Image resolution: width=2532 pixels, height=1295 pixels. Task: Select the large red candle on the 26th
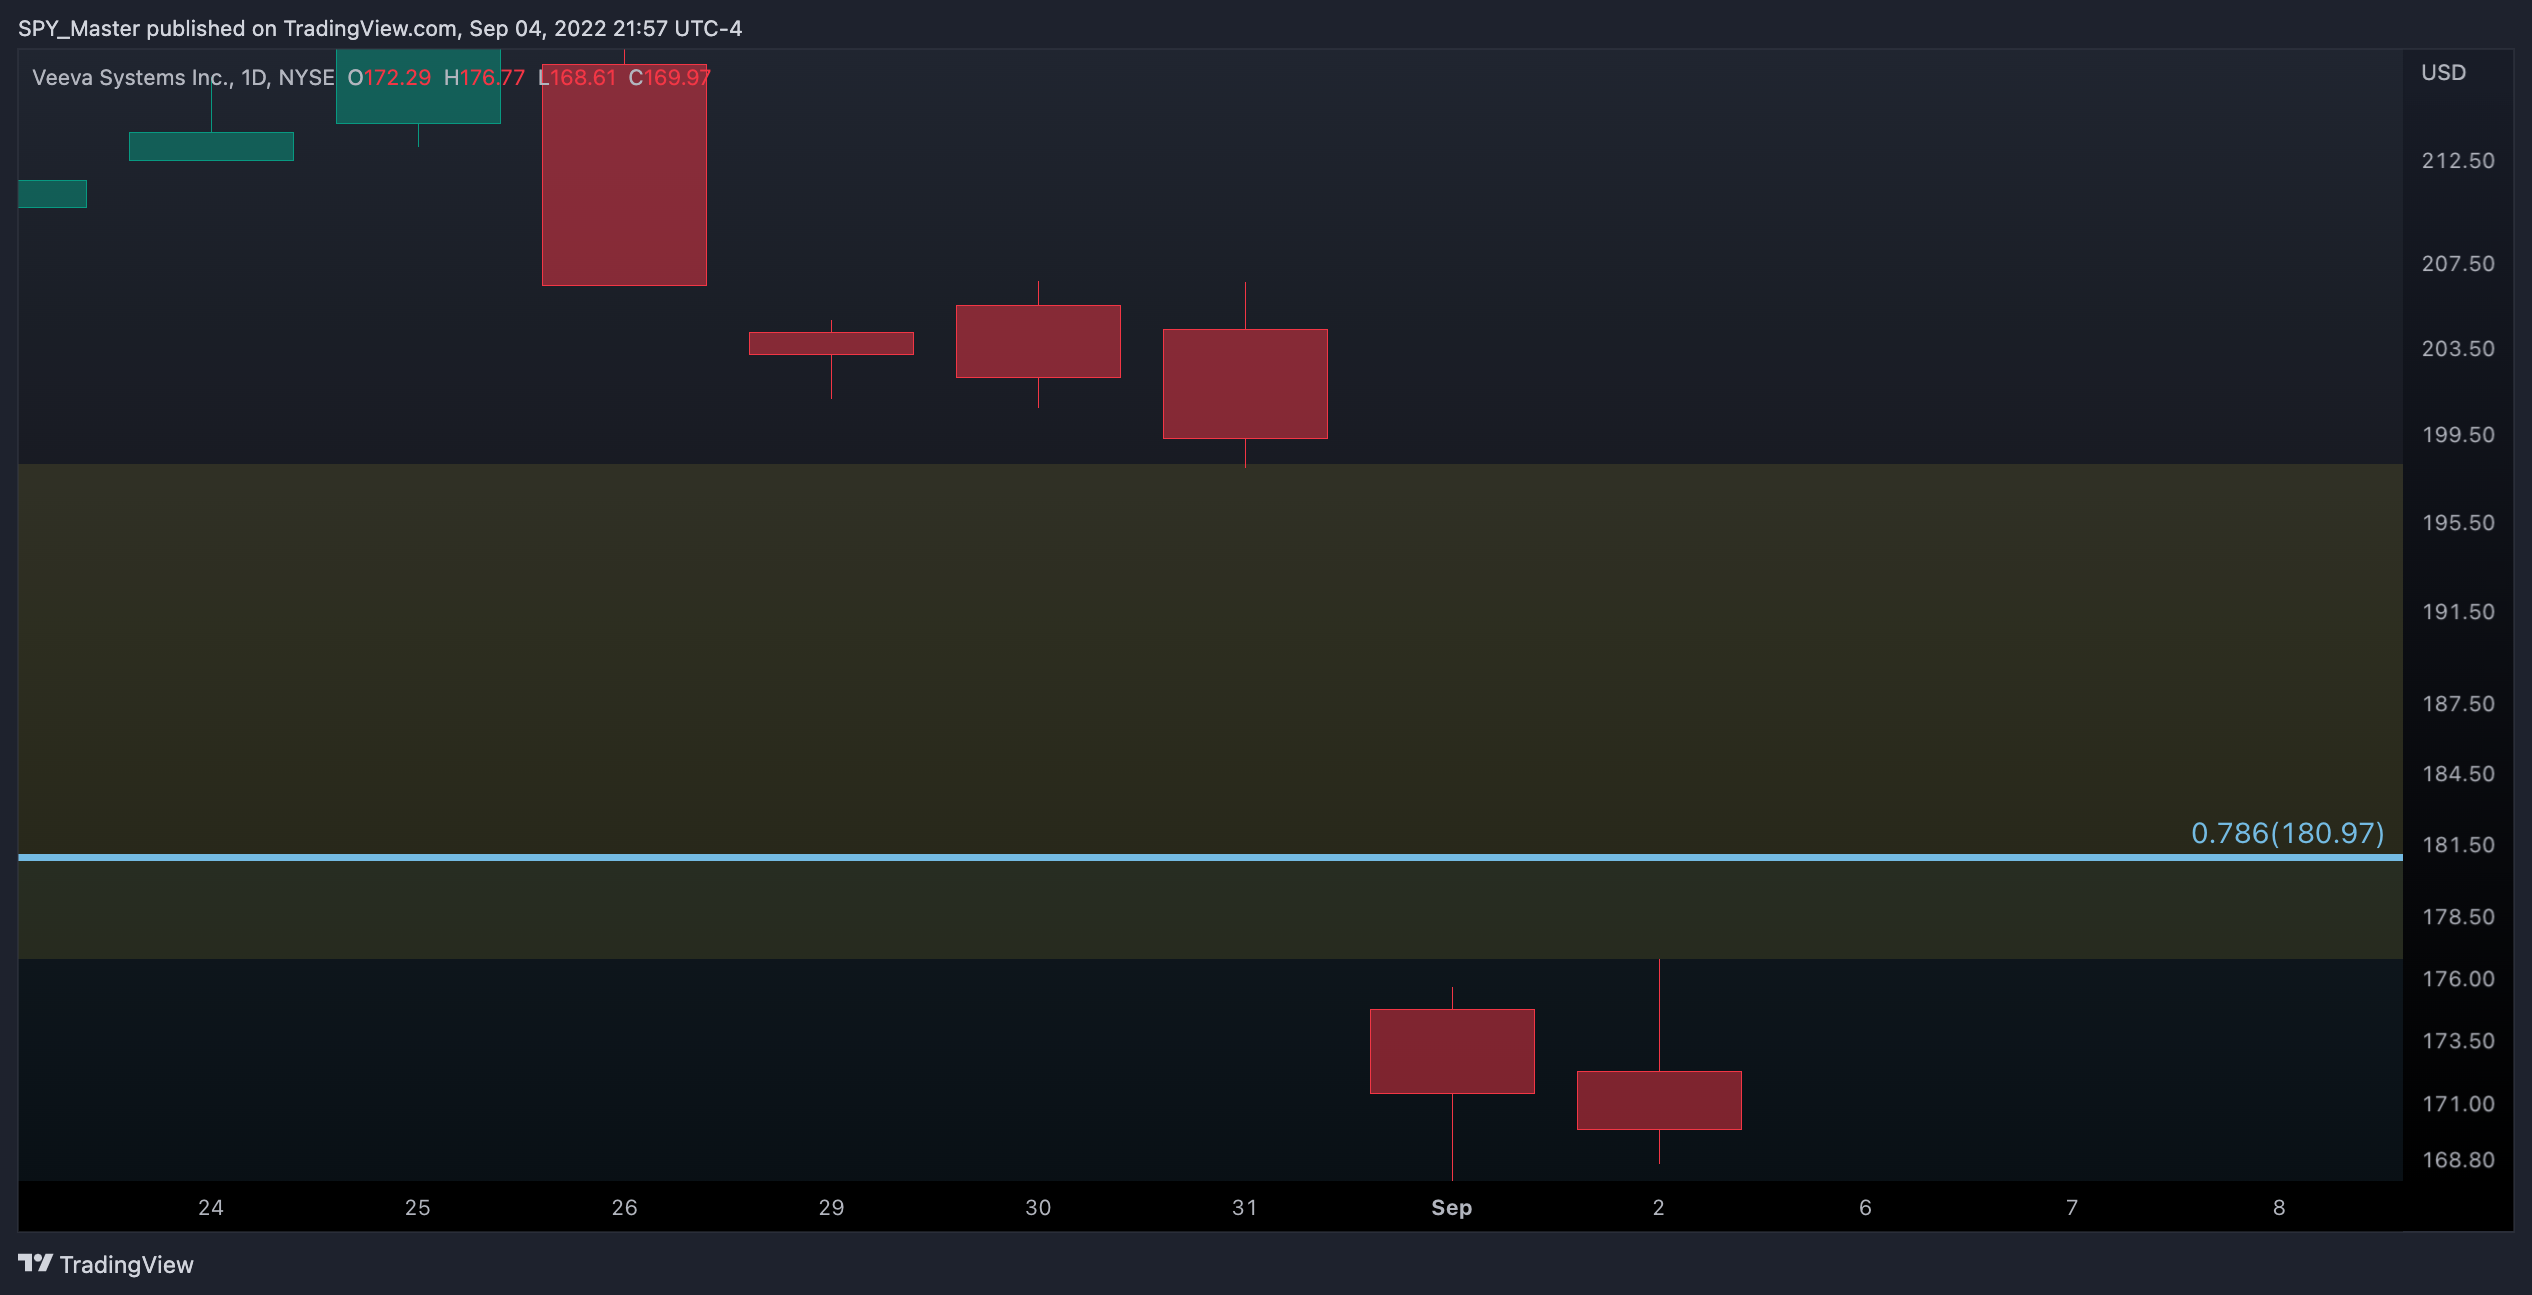pos(624,175)
